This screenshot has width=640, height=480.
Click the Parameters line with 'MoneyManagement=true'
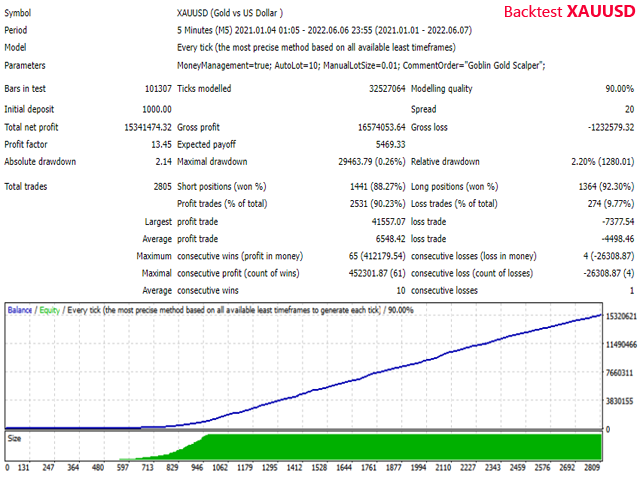(x=361, y=65)
